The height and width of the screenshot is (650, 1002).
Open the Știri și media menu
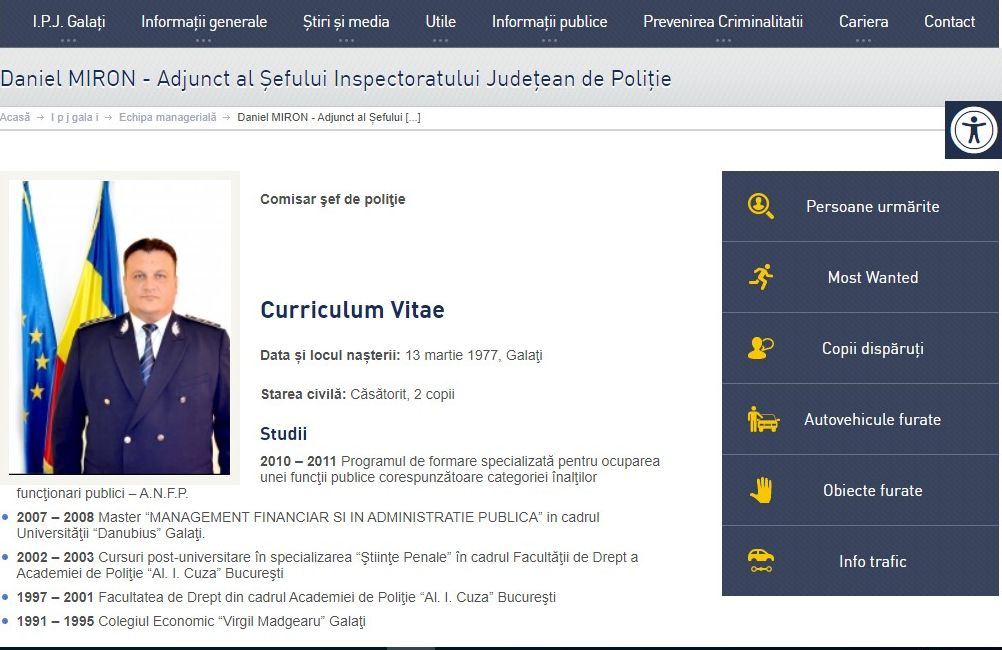tap(346, 22)
